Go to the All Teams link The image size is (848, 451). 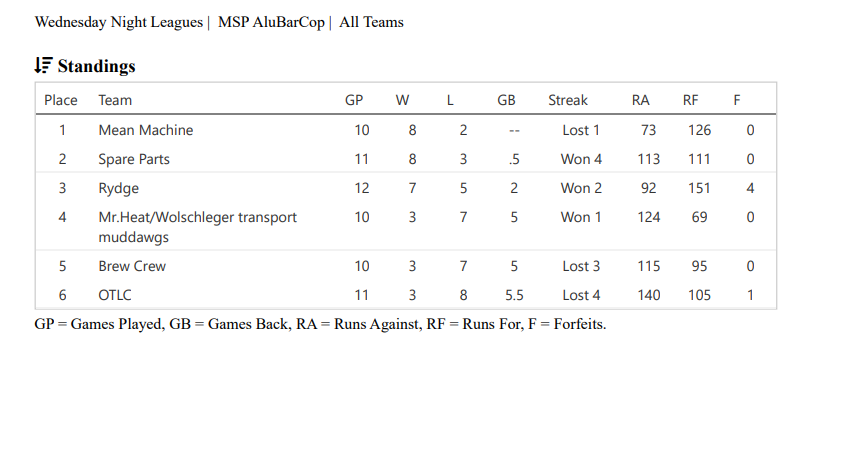click(371, 22)
